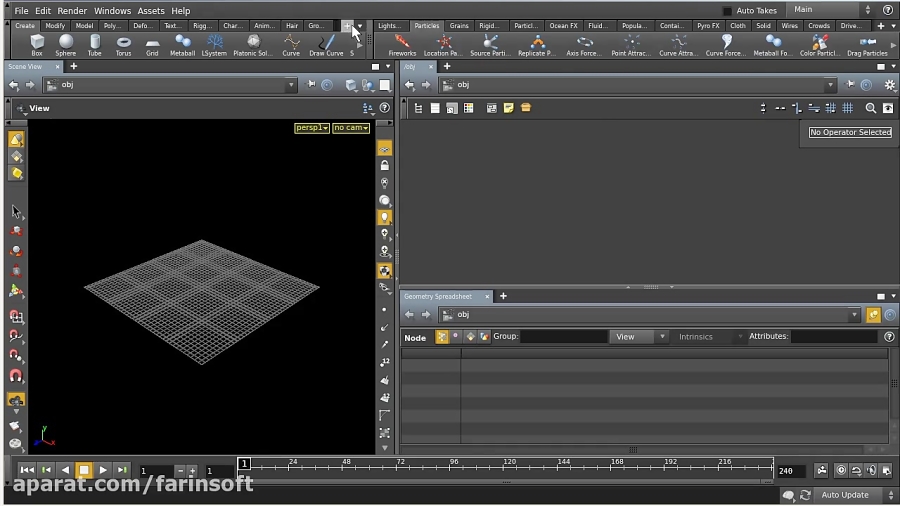Open the Windows menu
900x506 pixels.
pyautogui.click(x=112, y=10)
